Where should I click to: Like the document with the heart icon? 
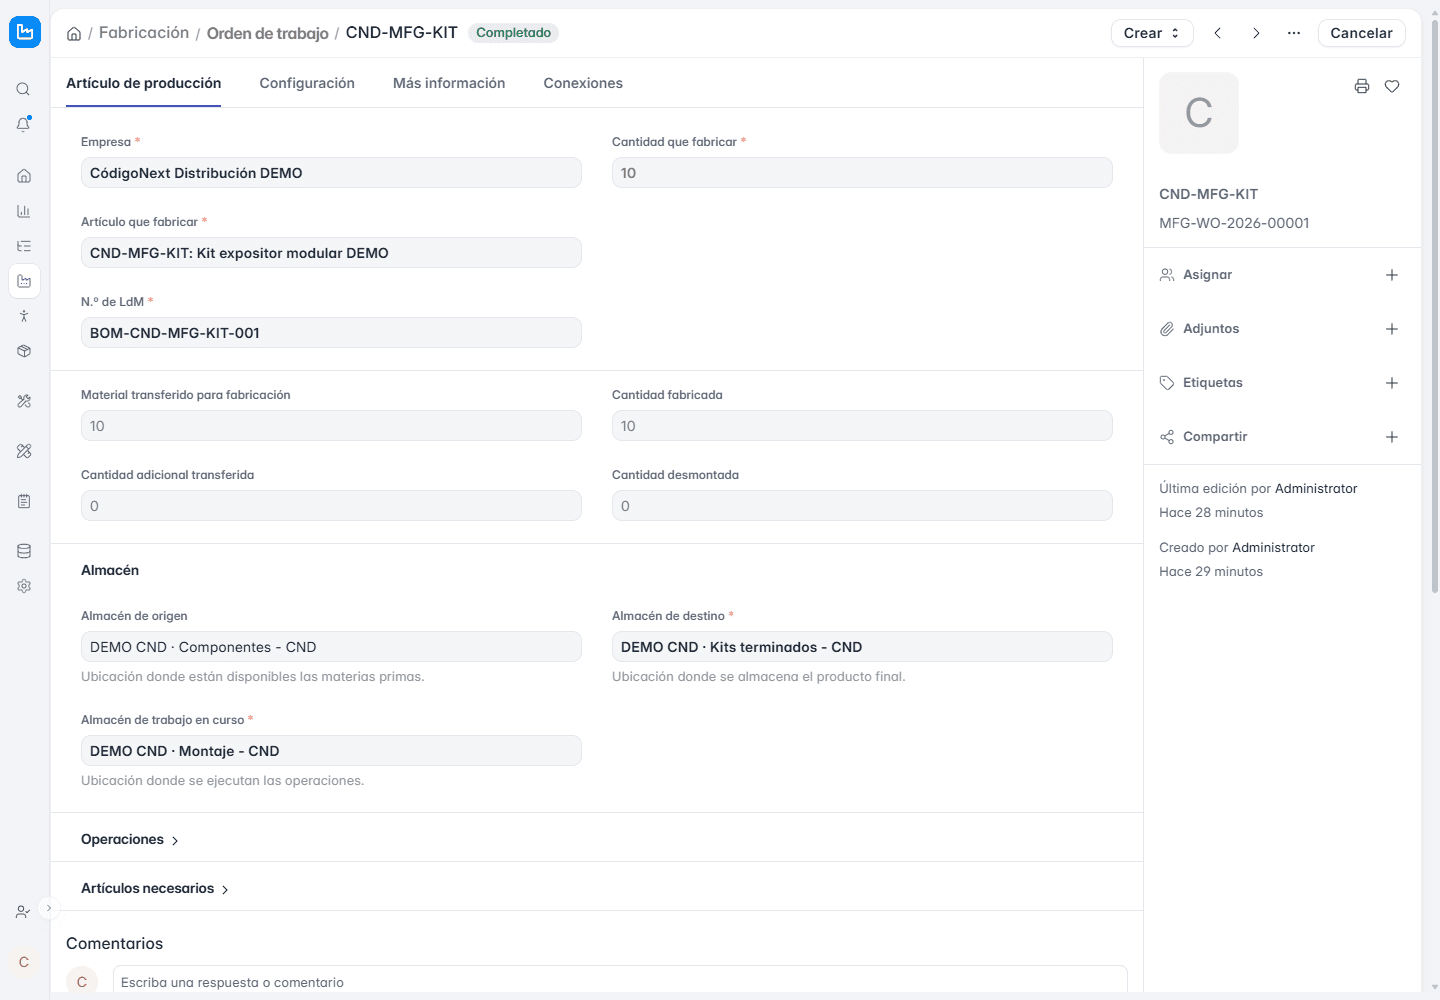point(1392,86)
